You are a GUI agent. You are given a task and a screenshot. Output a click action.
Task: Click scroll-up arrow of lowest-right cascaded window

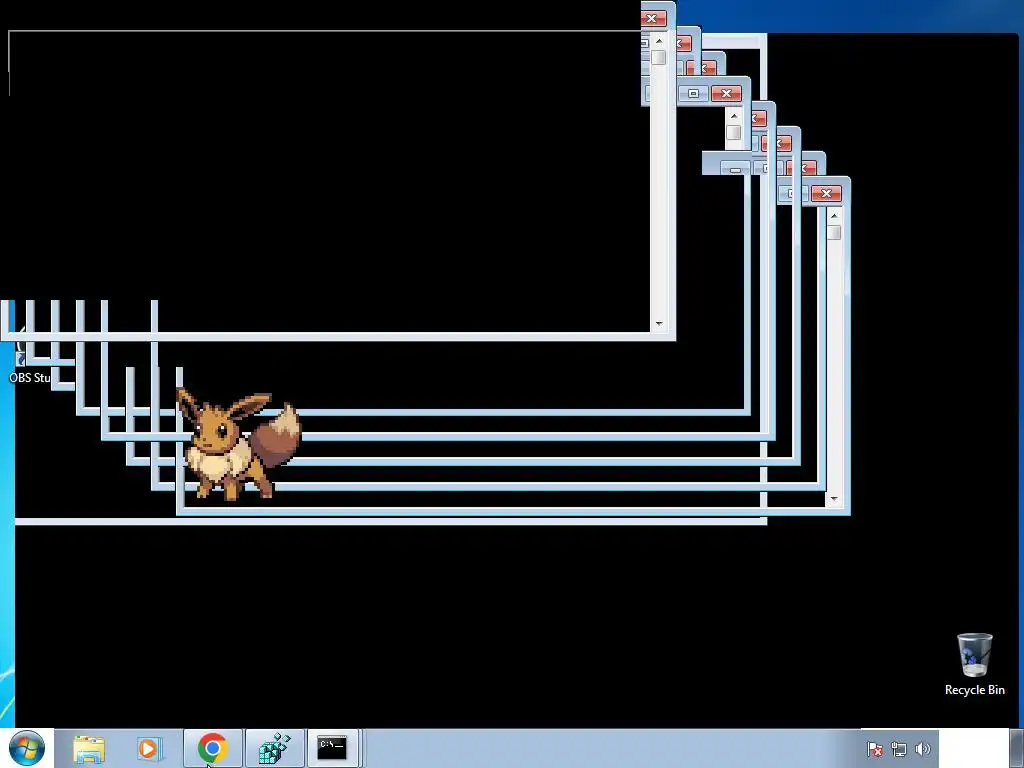tap(834, 216)
